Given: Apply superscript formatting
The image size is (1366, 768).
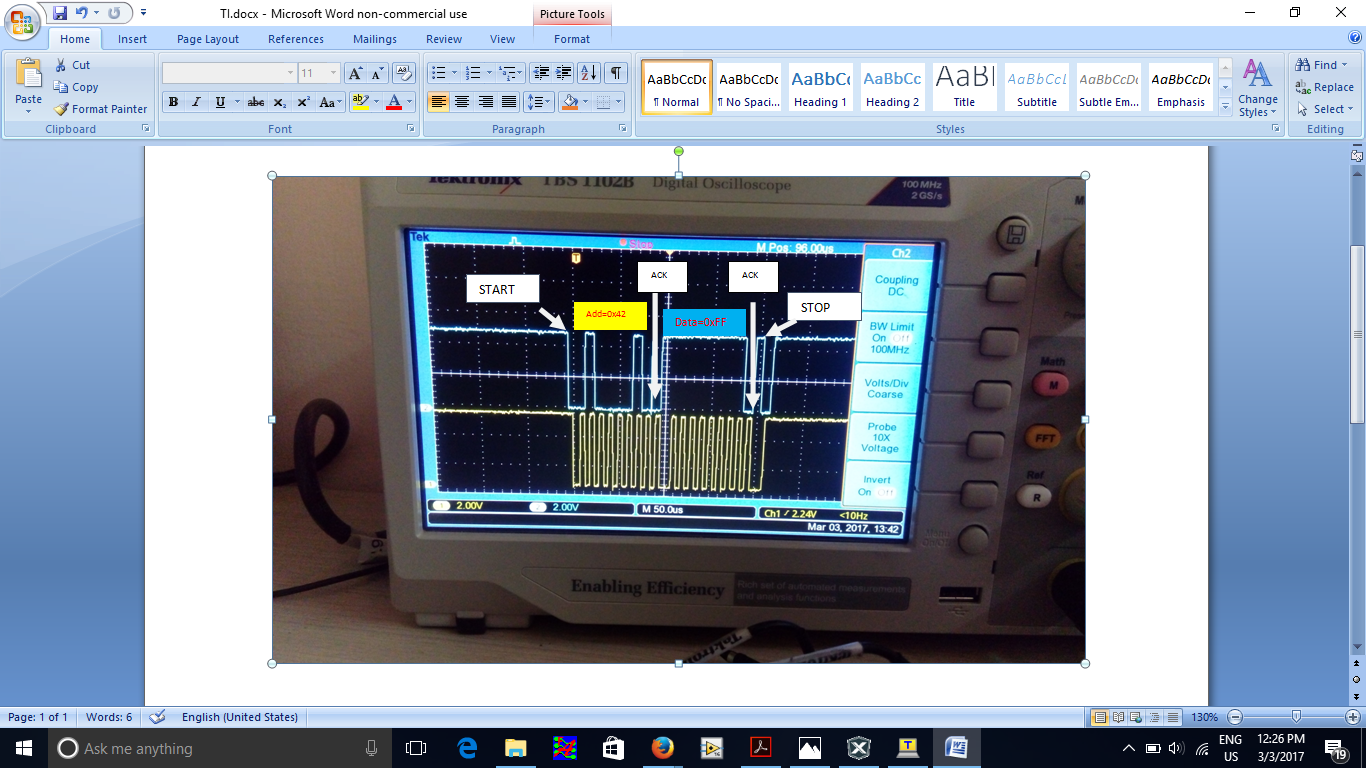Looking at the screenshot, I should pyautogui.click(x=303, y=102).
